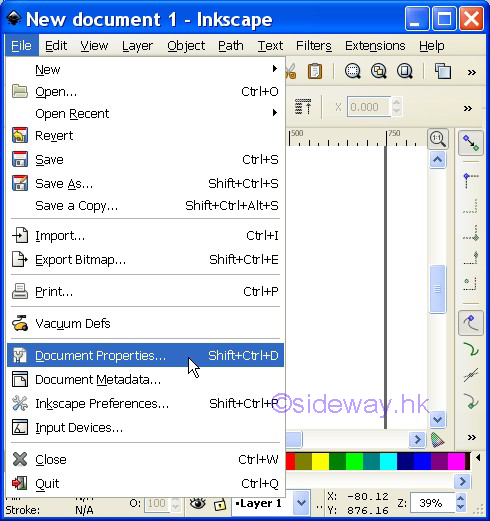Image resolution: width=490 pixels, height=521 pixels.
Task: Toggle snap to cusp nodes button
Action: [x=471, y=401]
